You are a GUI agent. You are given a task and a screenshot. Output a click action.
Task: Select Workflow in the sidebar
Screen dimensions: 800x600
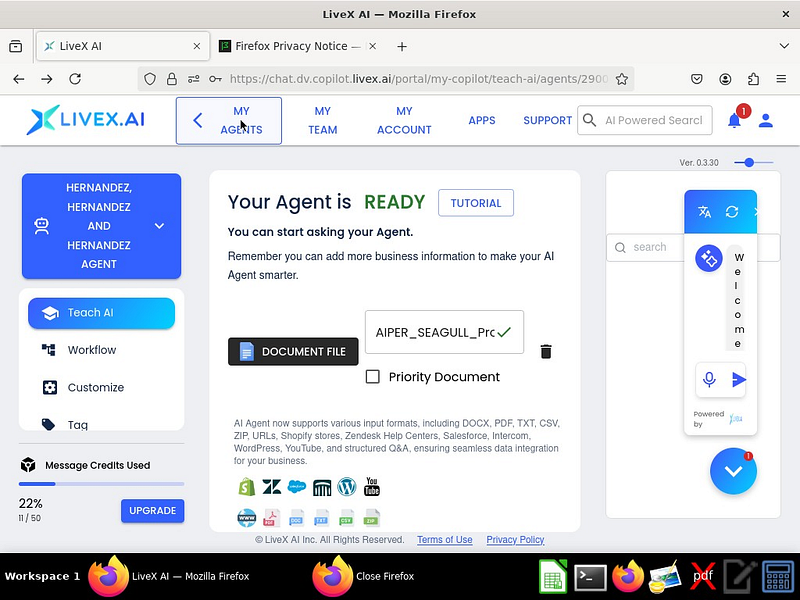click(92, 350)
